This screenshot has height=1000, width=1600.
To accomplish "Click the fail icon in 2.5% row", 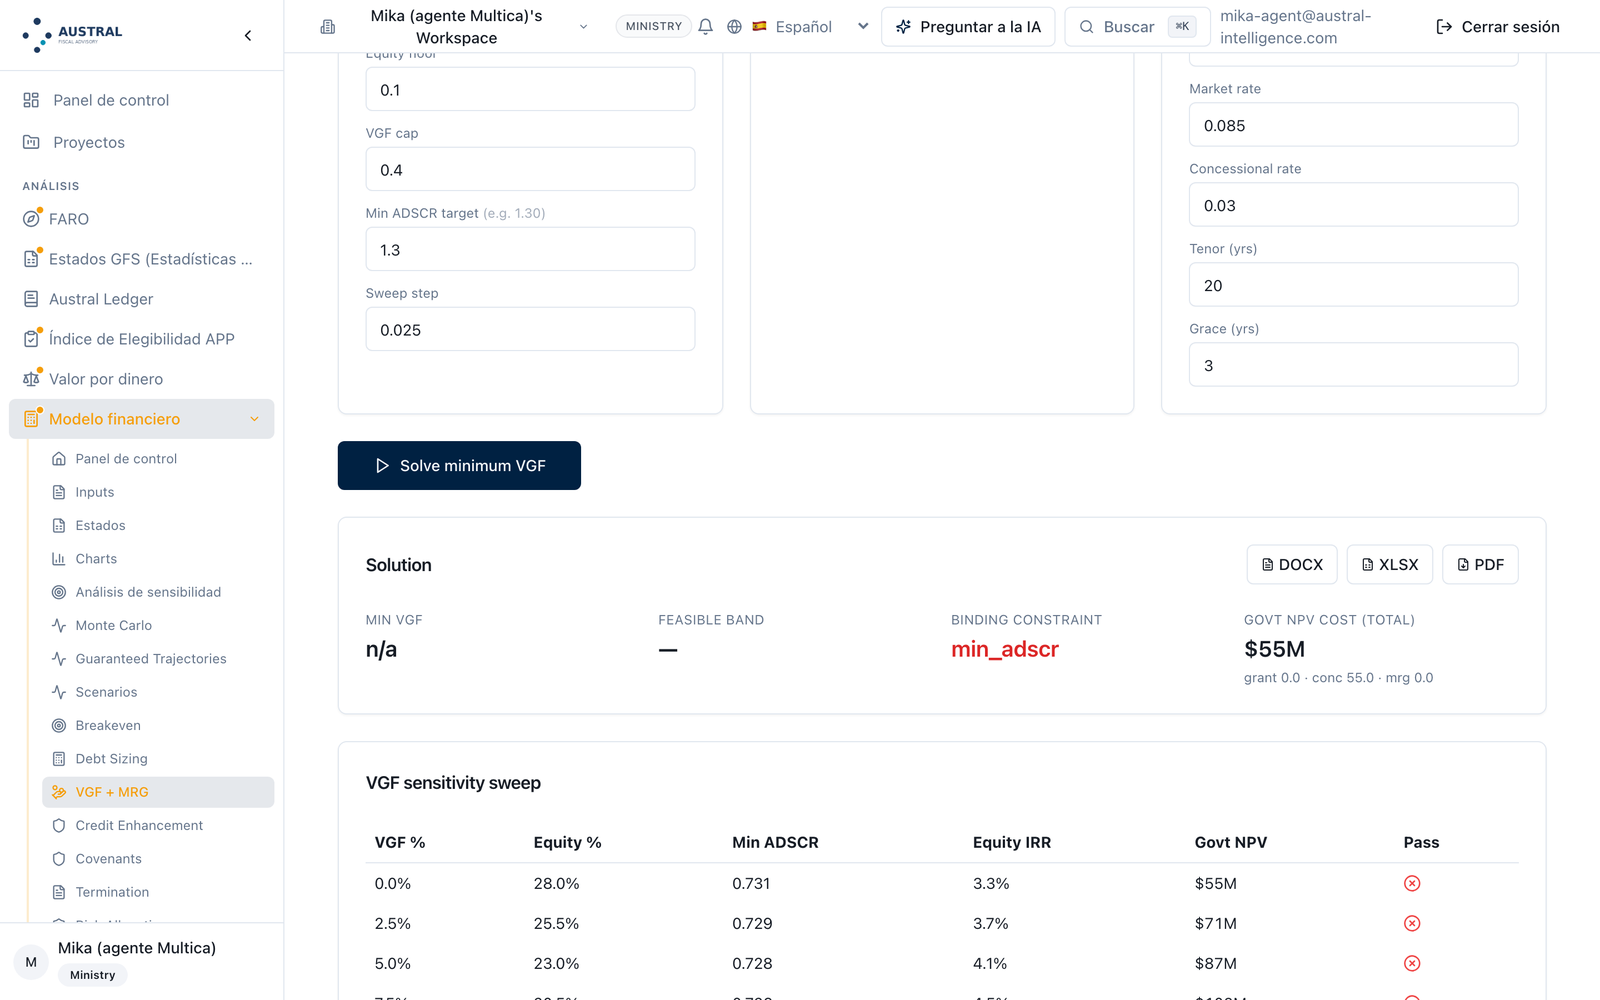I will click(1412, 923).
